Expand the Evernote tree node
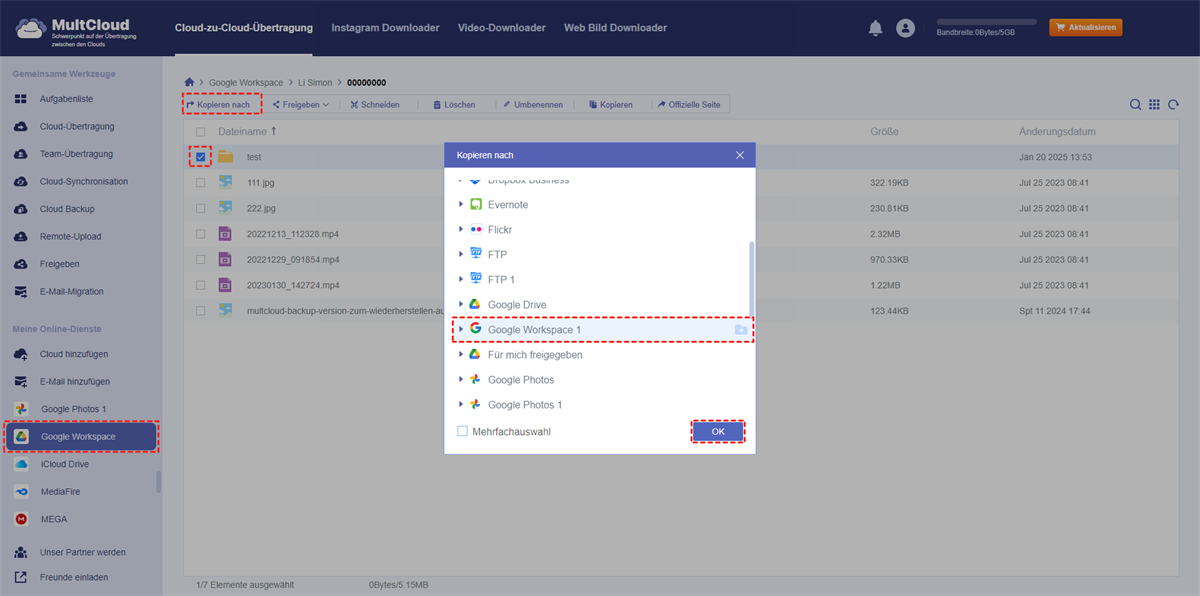This screenshot has width=1200, height=596. pyautogui.click(x=461, y=205)
